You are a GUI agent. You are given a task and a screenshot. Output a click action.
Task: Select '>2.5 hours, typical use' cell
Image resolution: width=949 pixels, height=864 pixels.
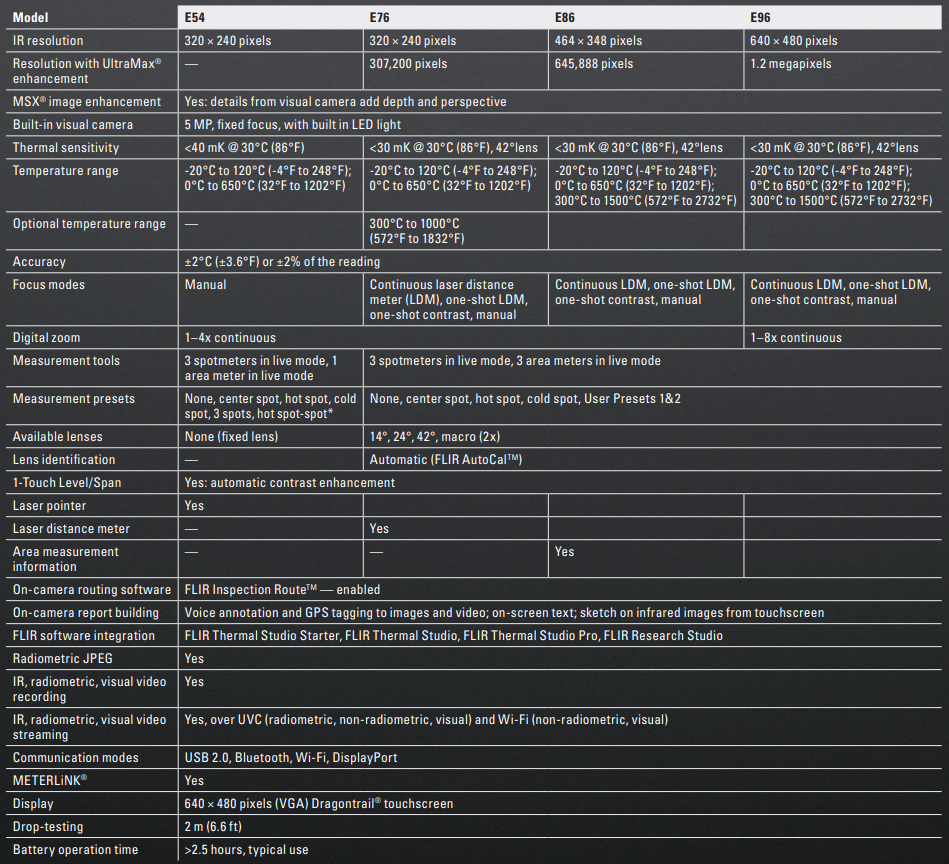pos(246,849)
